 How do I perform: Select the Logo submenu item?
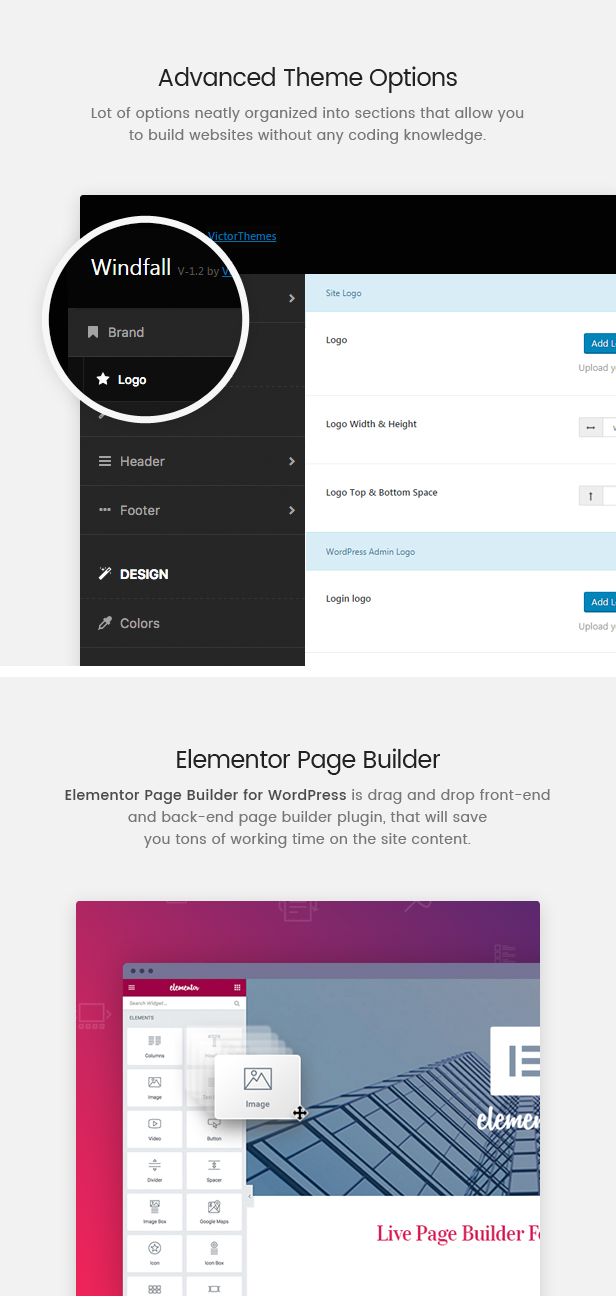click(131, 380)
